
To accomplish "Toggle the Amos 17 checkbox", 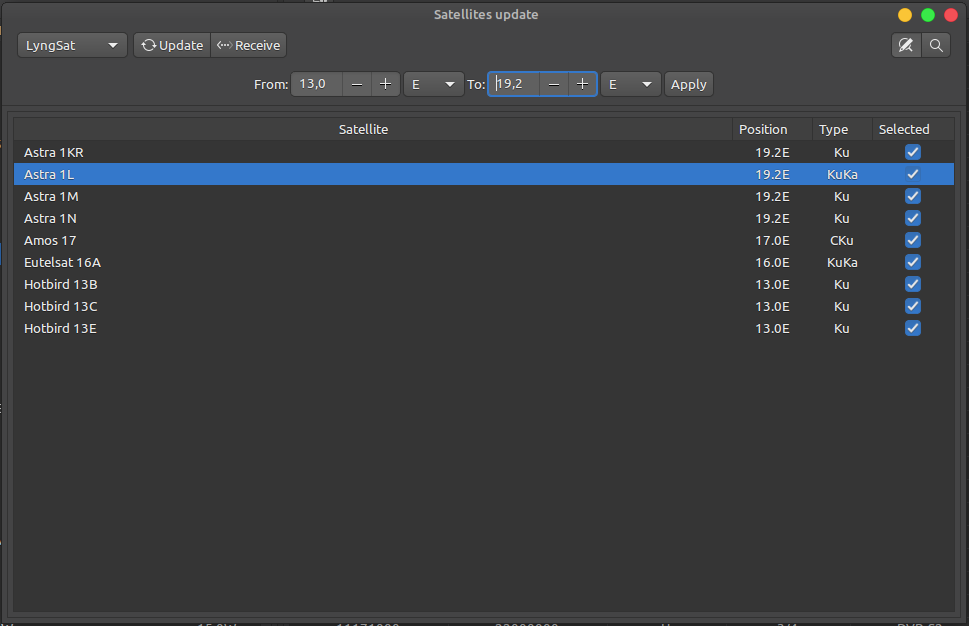I will (912, 240).
